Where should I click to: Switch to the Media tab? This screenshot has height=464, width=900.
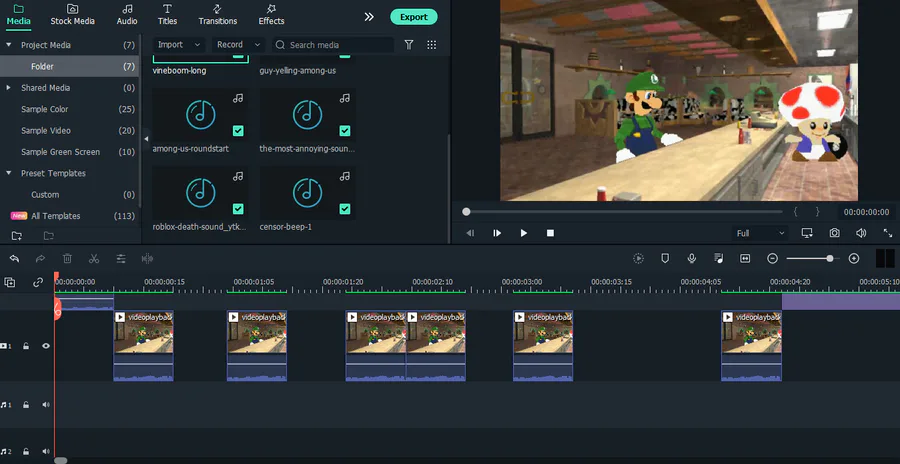(18, 16)
